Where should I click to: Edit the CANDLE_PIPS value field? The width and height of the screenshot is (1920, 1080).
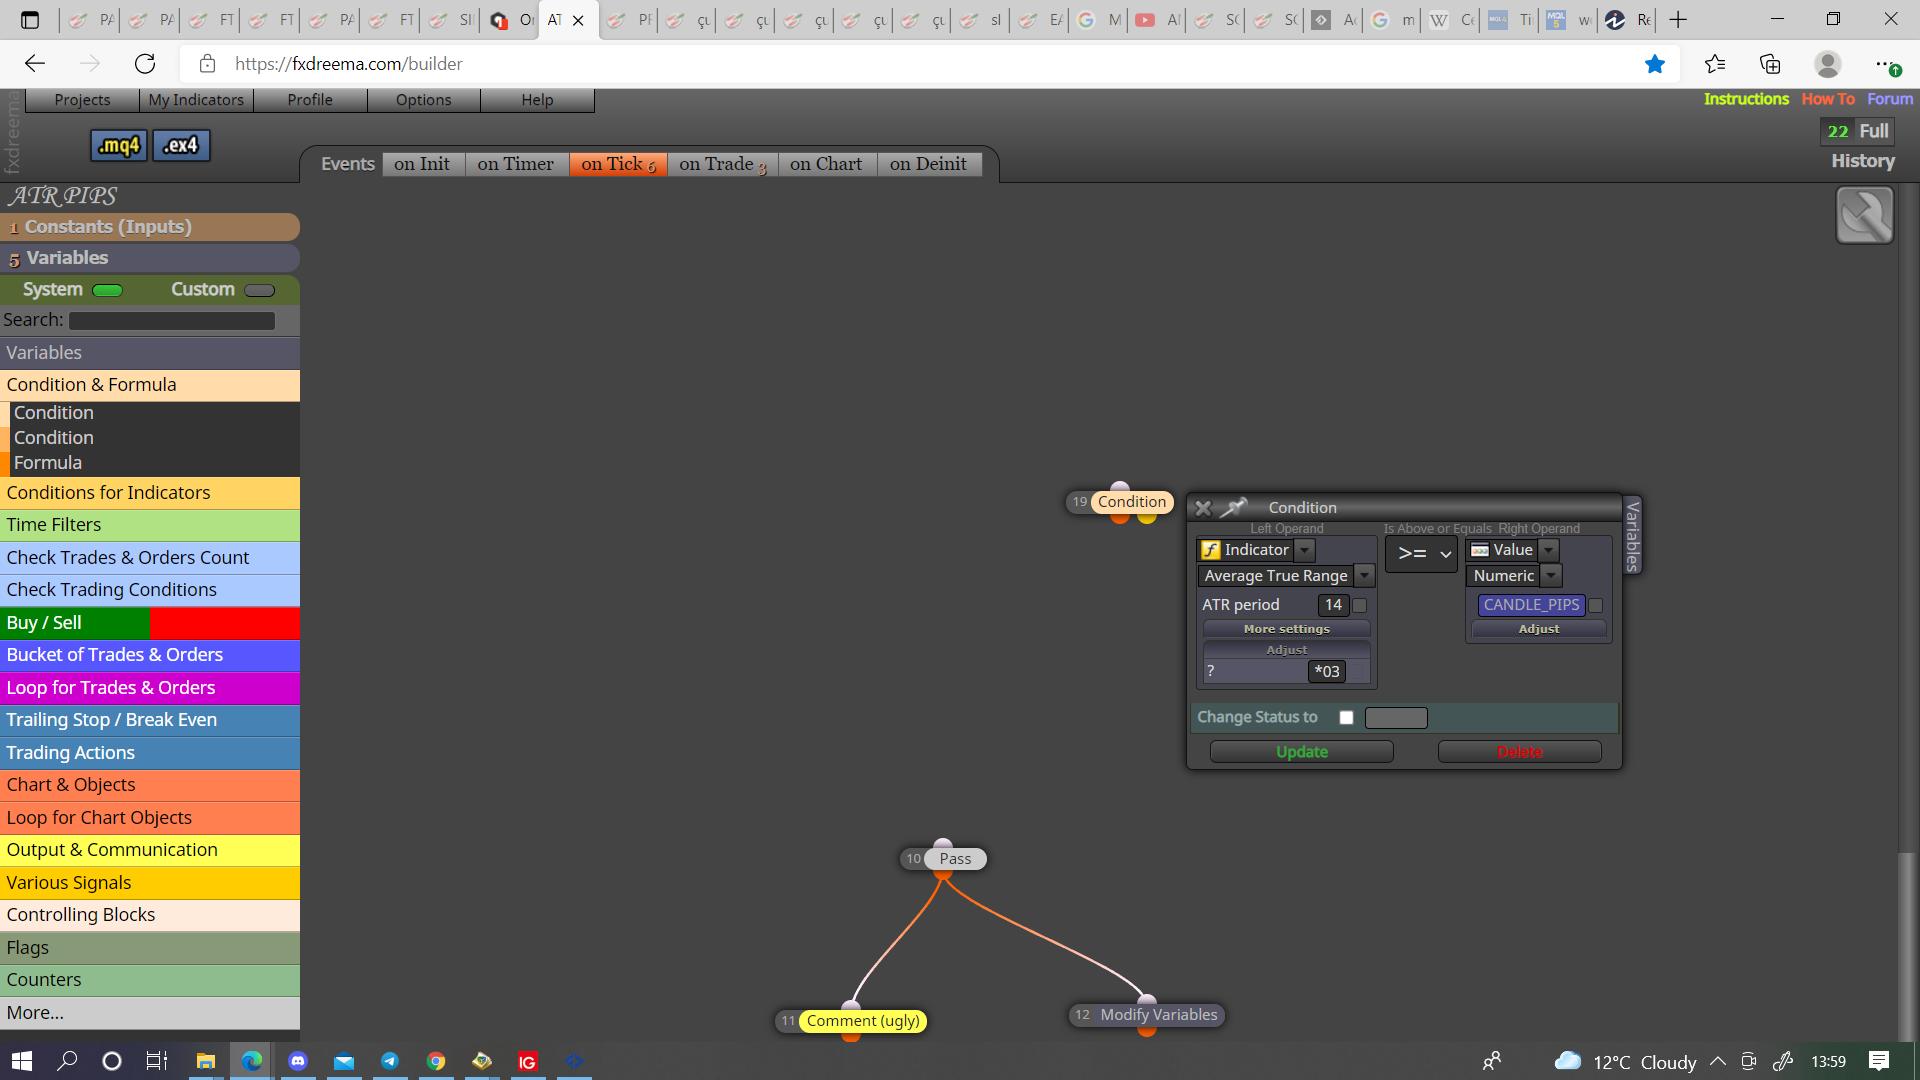1531,605
